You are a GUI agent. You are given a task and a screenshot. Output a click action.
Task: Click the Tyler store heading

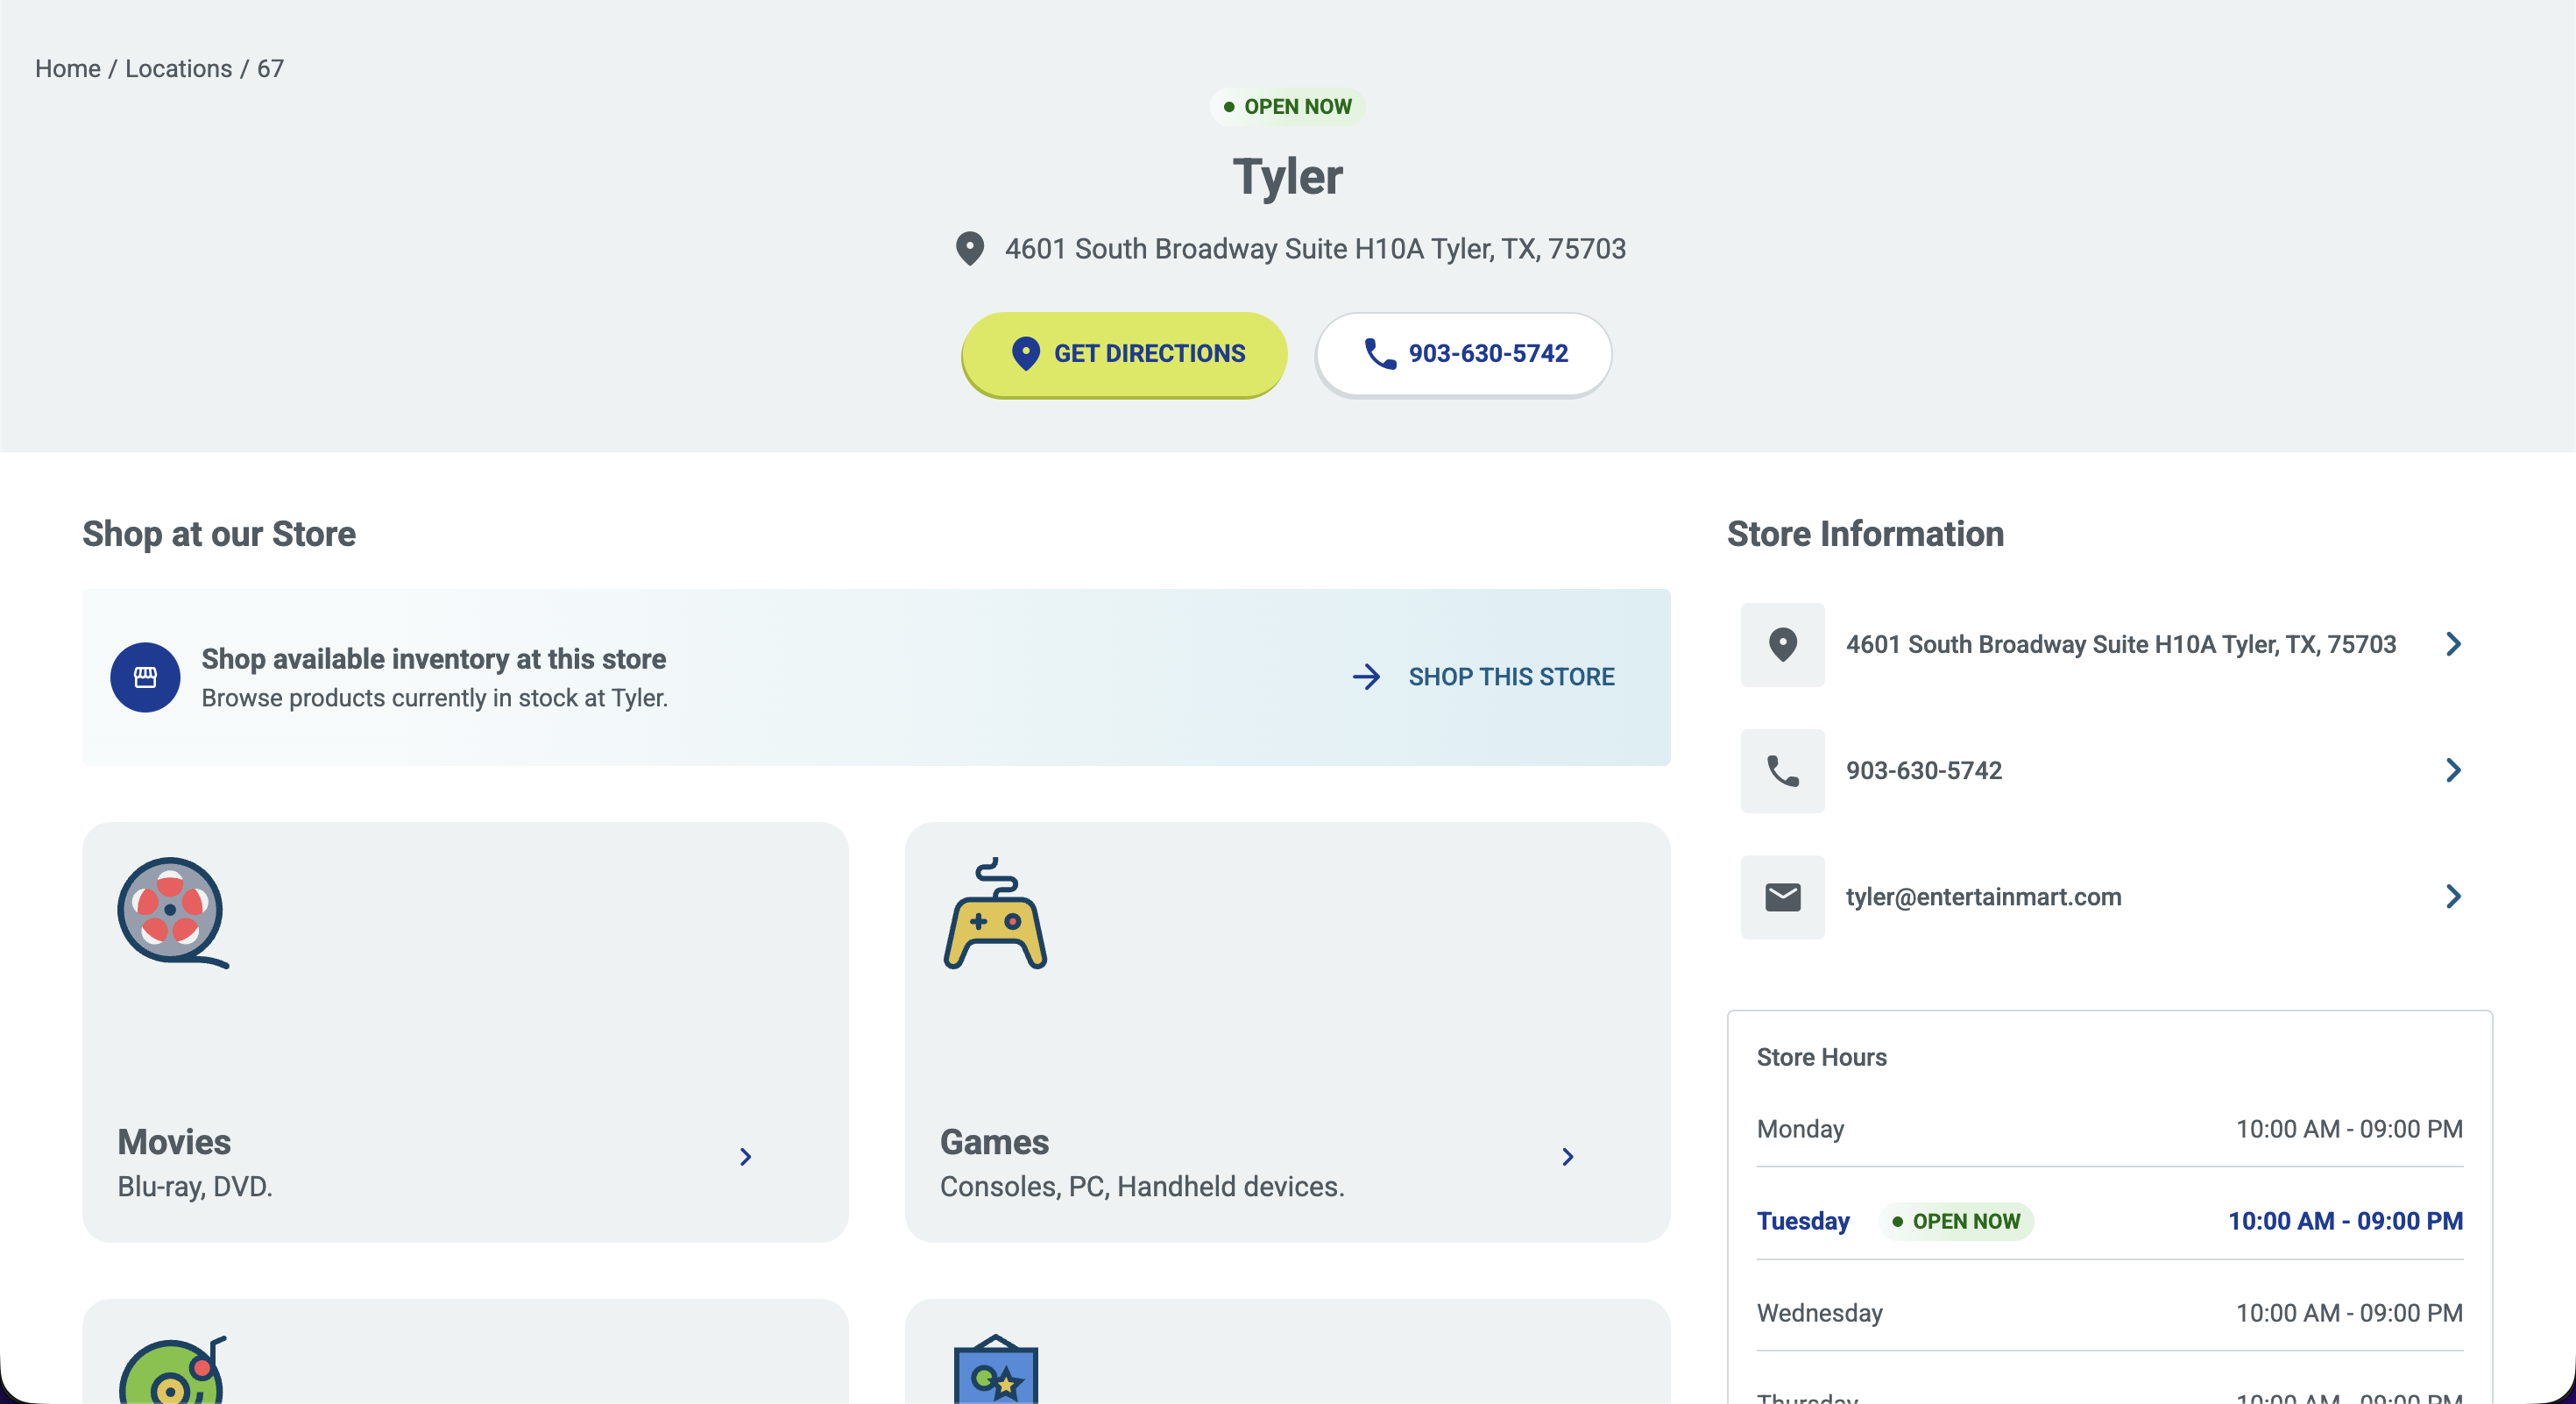click(x=1288, y=177)
